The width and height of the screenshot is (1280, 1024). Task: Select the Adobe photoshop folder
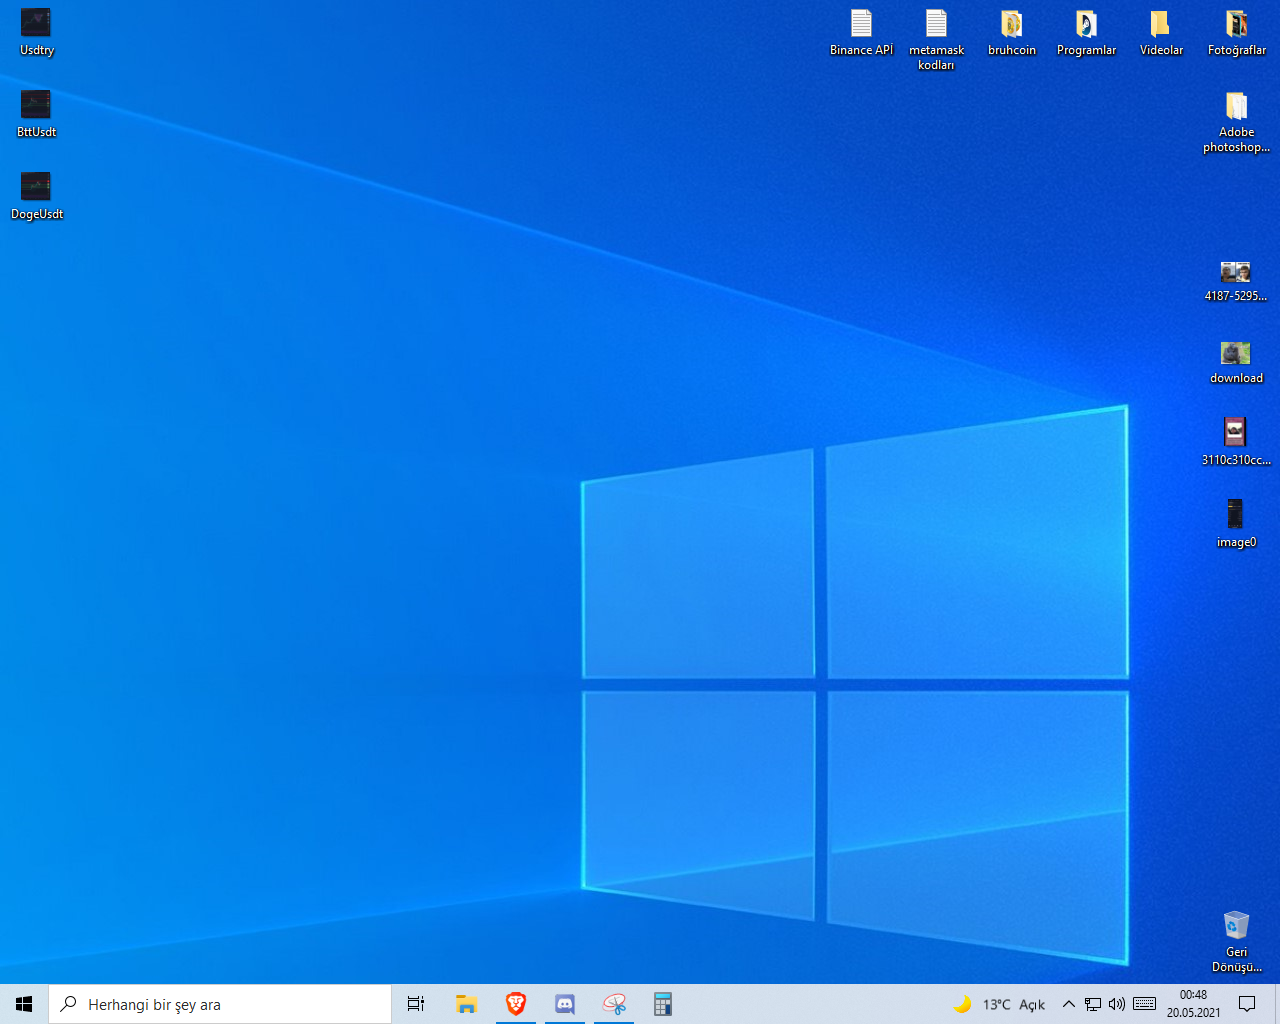point(1236,121)
